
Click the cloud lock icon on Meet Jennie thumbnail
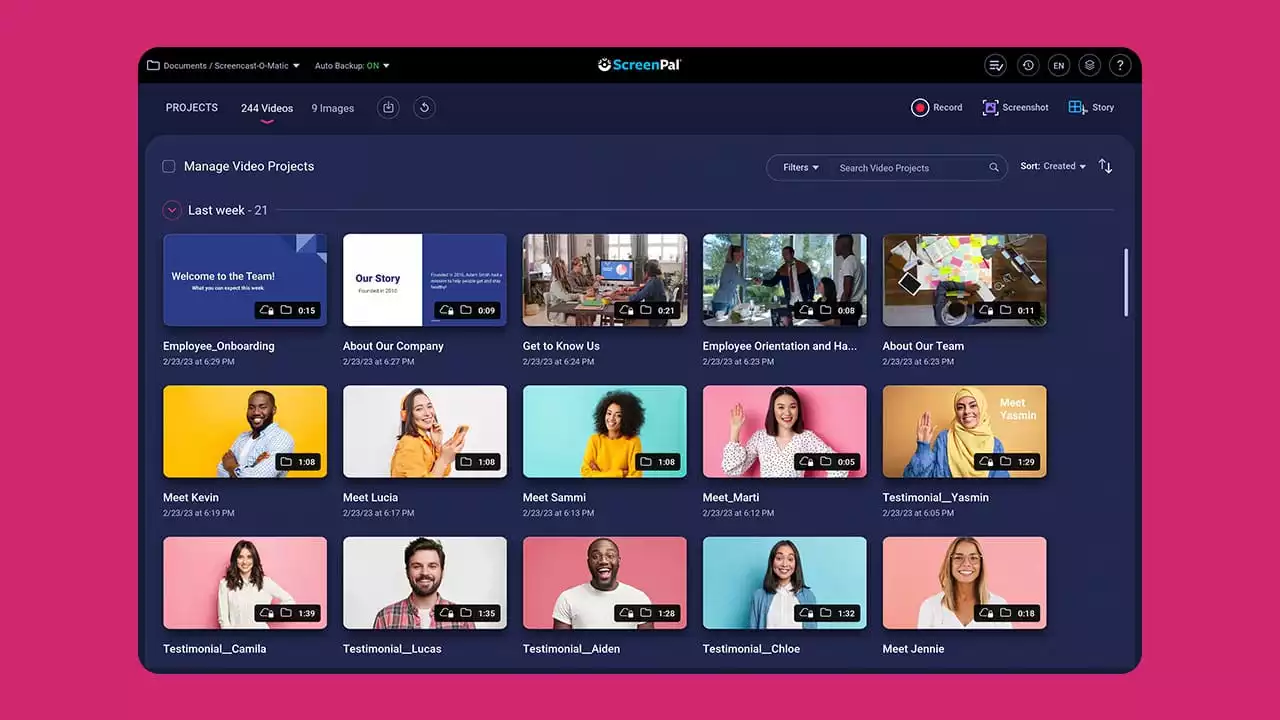pyautogui.click(x=986, y=613)
